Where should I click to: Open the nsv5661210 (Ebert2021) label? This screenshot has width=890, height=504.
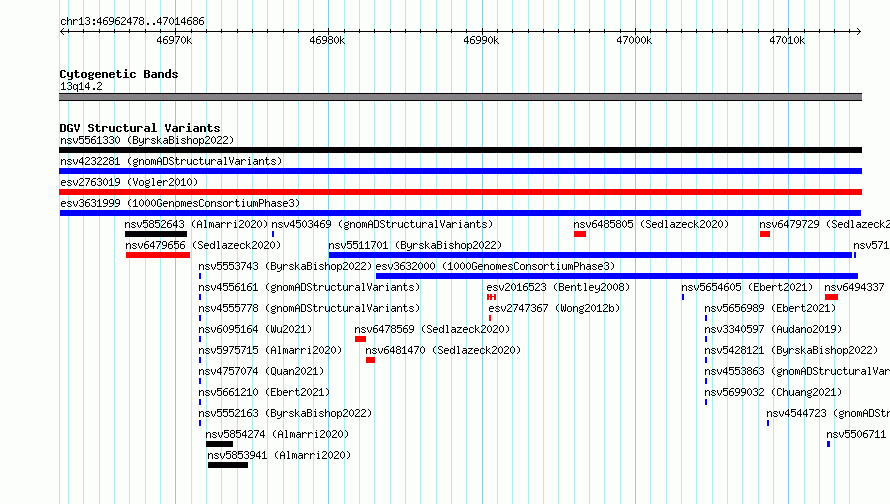[x=264, y=392]
